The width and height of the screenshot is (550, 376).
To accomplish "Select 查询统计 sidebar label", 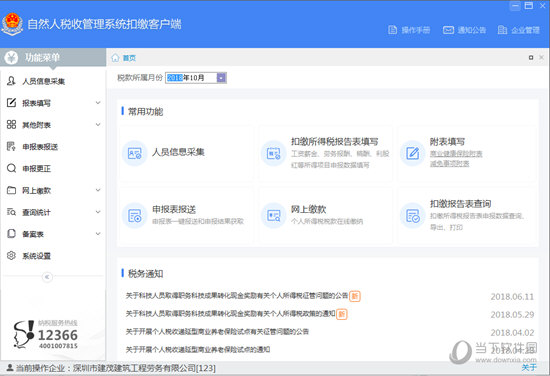I will point(36,212).
